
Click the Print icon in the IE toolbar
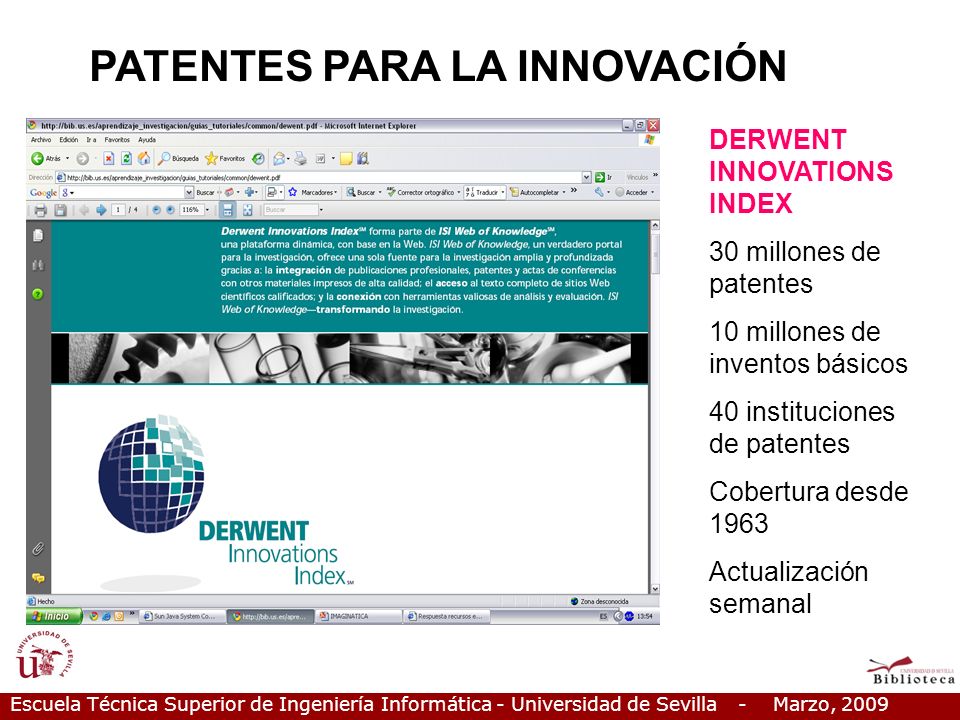tap(300, 159)
